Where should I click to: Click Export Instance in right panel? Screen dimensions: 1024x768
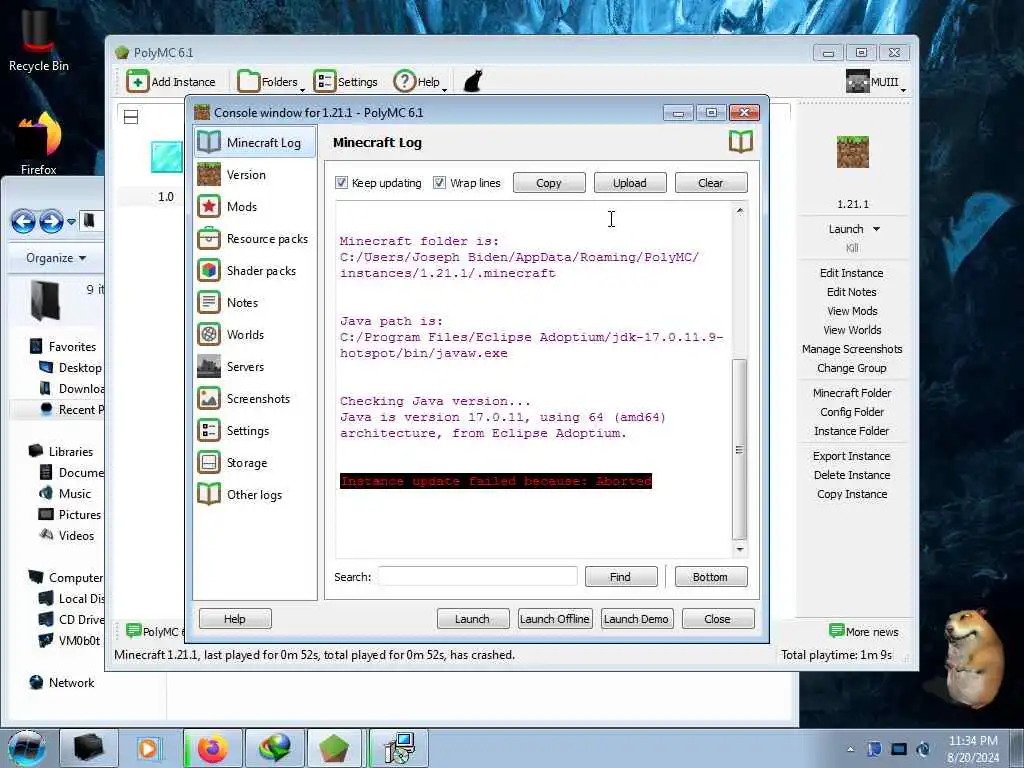(852, 456)
